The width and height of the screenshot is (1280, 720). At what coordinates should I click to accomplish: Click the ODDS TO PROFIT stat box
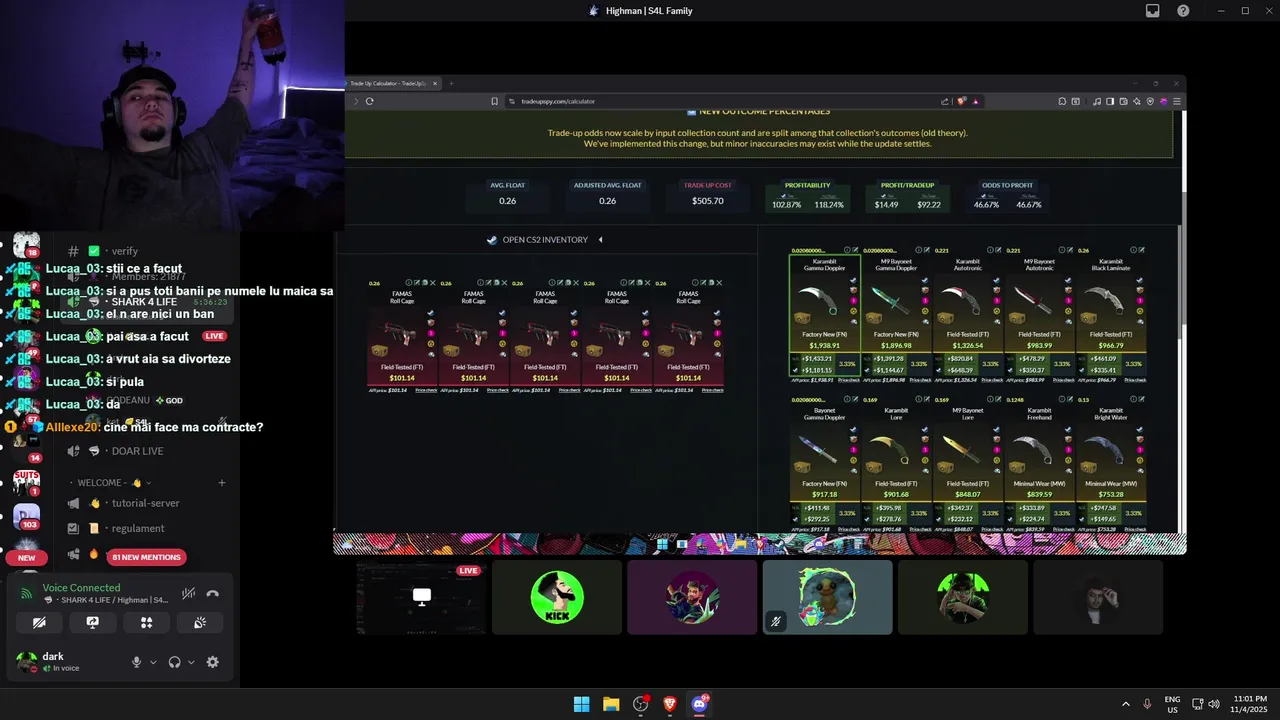[1007, 196]
